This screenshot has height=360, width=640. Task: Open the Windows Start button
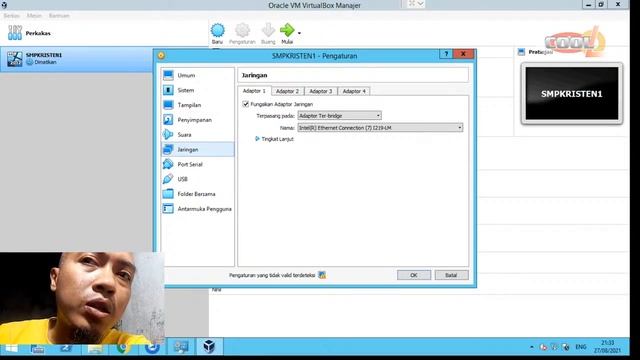pyautogui.click(x=11, y=348)
